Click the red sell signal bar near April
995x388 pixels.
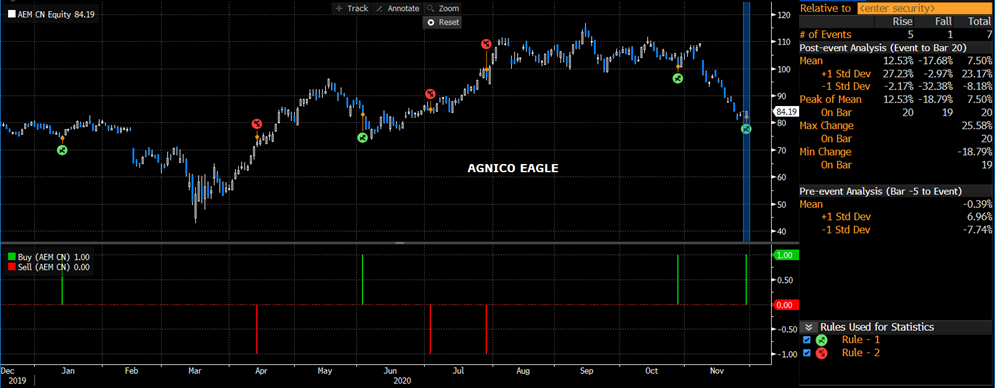pyautogui.click(x=256, y=329)
